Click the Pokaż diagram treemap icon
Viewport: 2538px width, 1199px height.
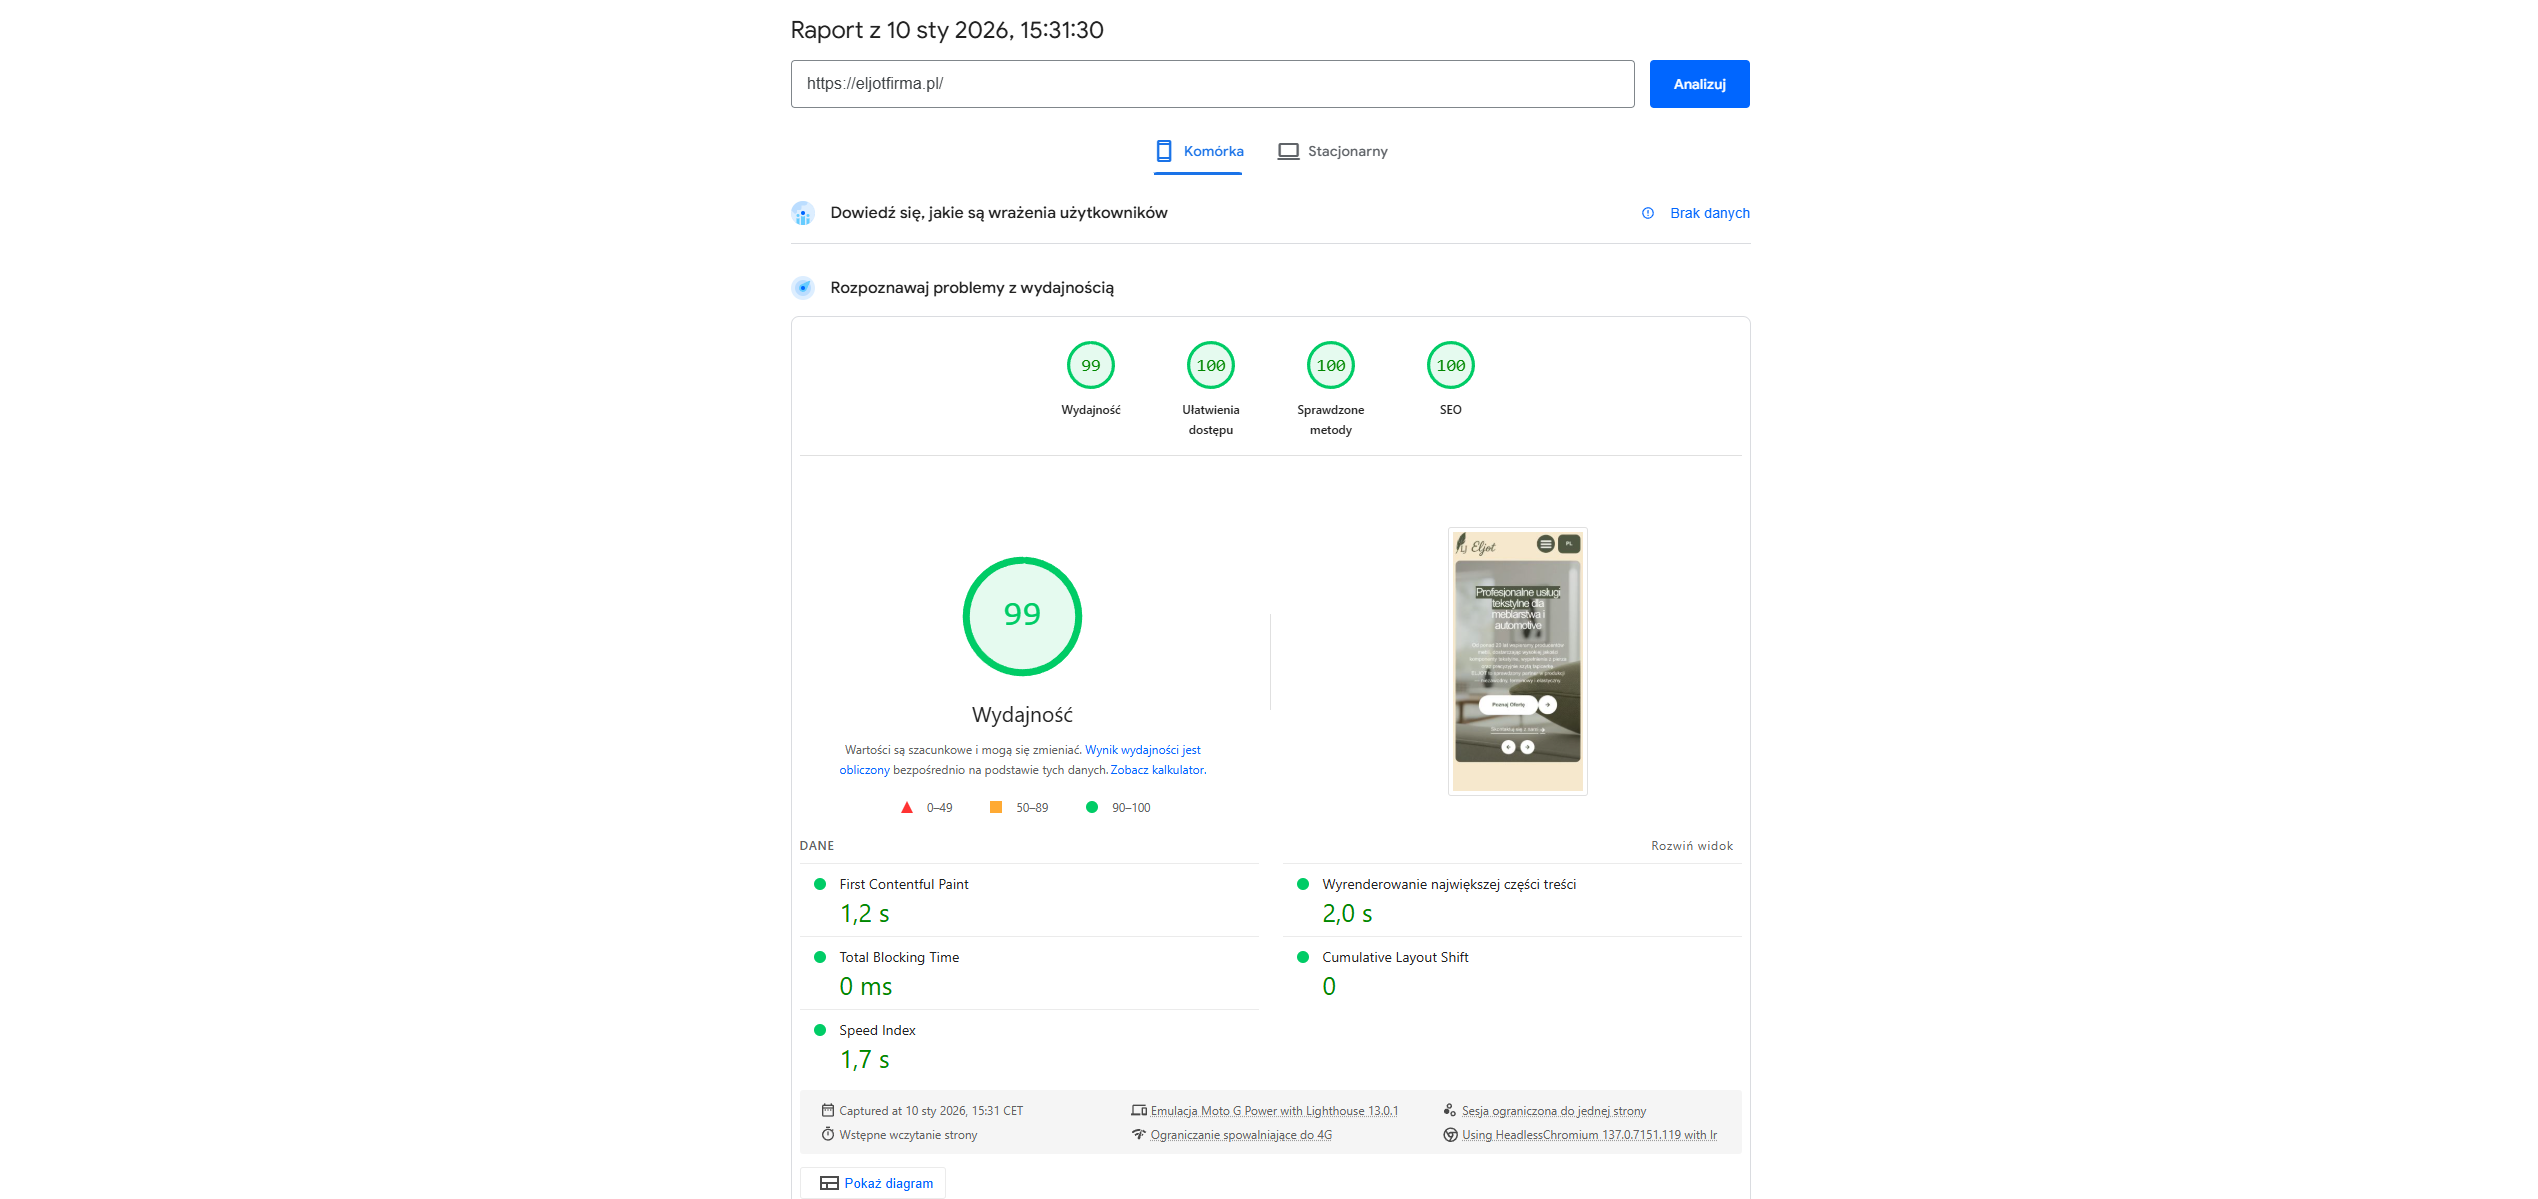click(x=829, y=1183)
